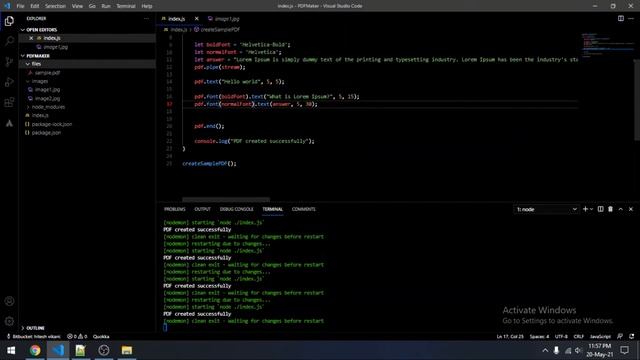Image resolution: width=640 pixels, height=360 pixels.
Task: Open the launch profile arrow beside new terminal
Action: pos(591,209)
